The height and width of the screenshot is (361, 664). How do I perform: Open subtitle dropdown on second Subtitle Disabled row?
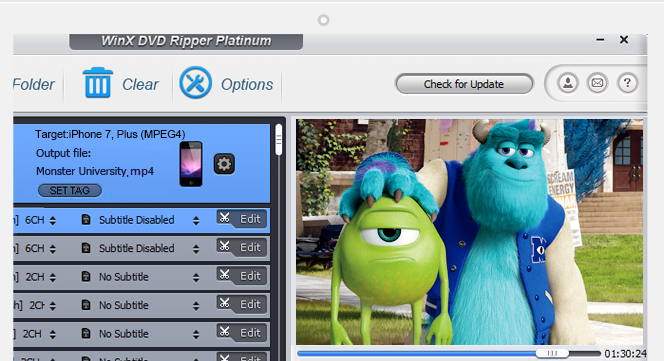point(196,249)
